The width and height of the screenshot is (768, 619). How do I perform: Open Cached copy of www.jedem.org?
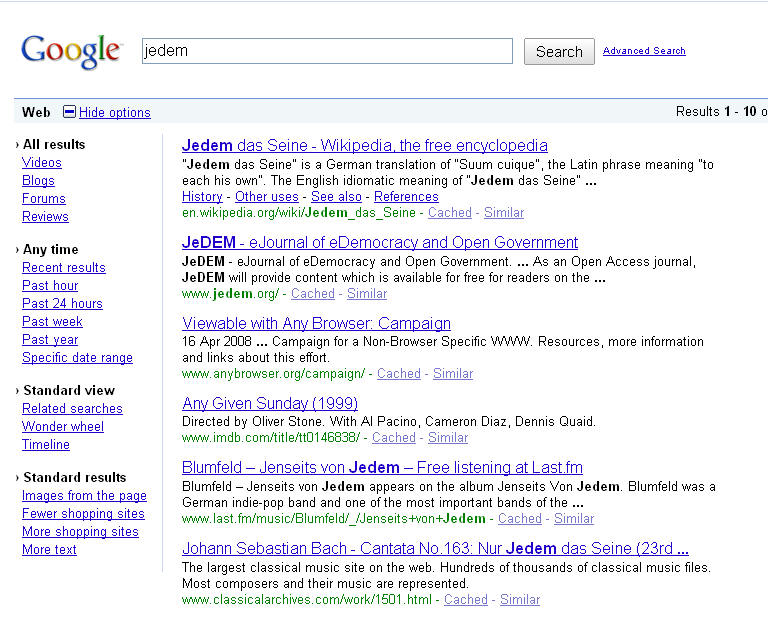click(312, 294)
